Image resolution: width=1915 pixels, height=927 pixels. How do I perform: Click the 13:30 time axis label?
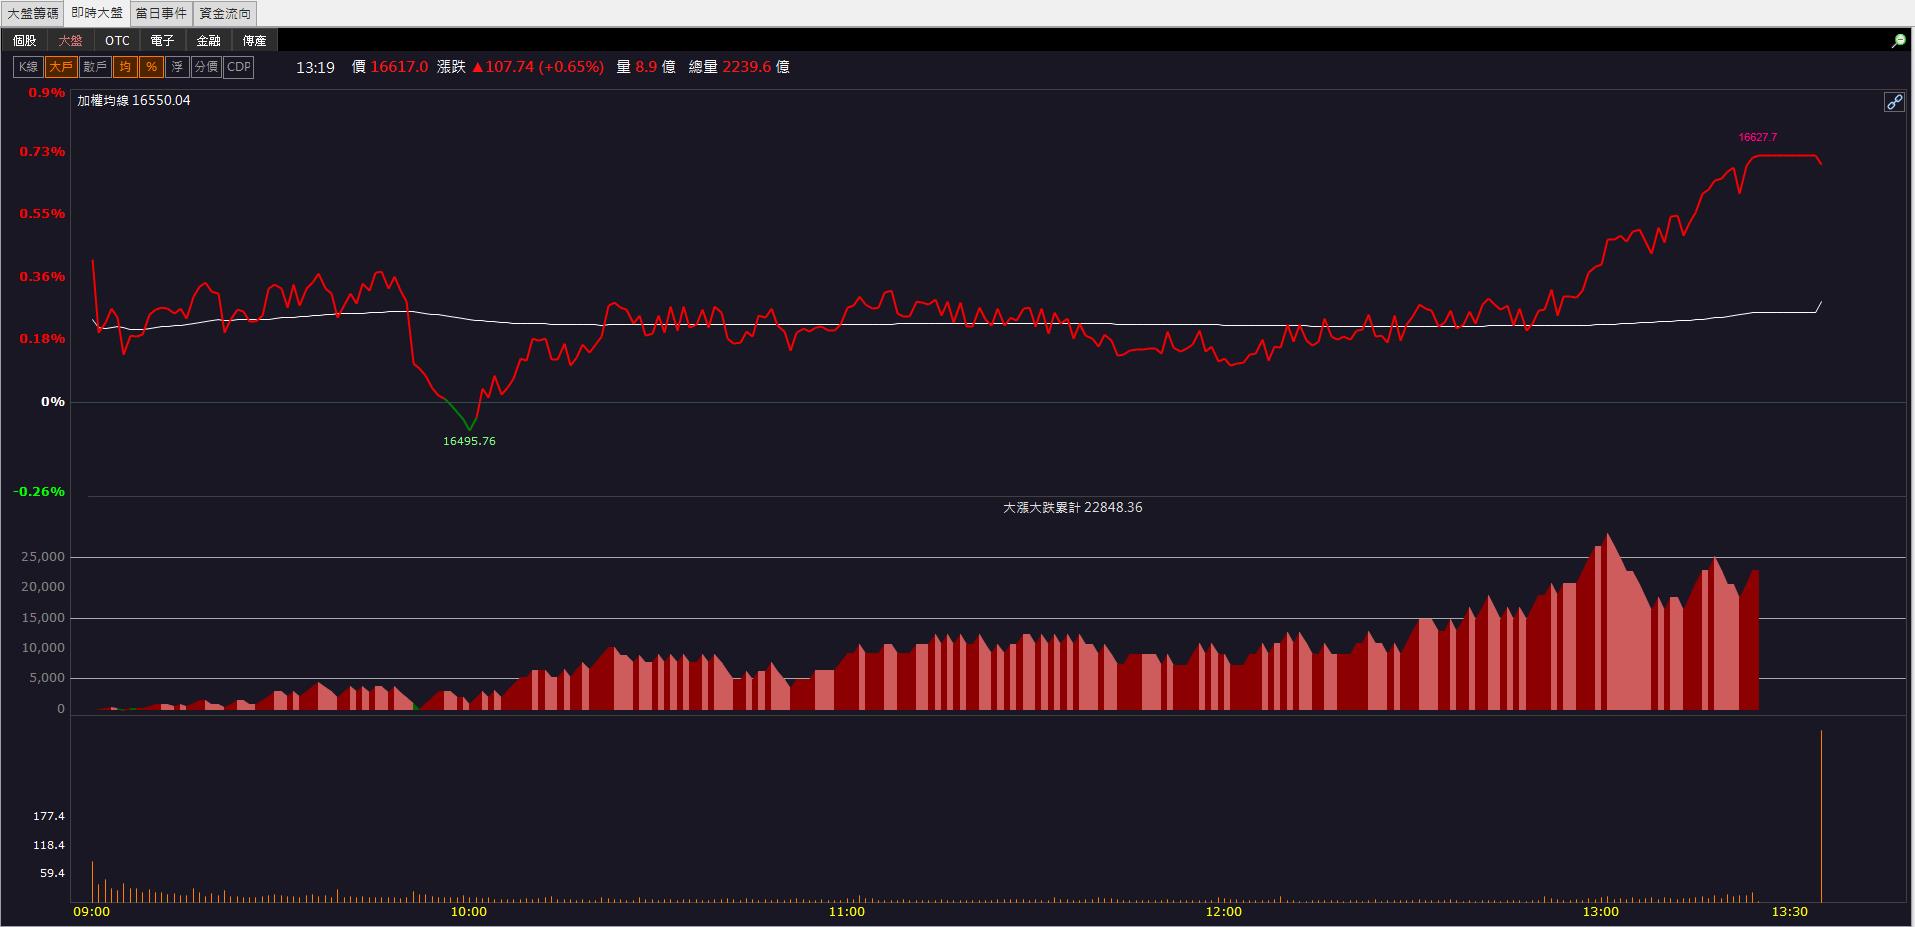[x=1790, y=912]
